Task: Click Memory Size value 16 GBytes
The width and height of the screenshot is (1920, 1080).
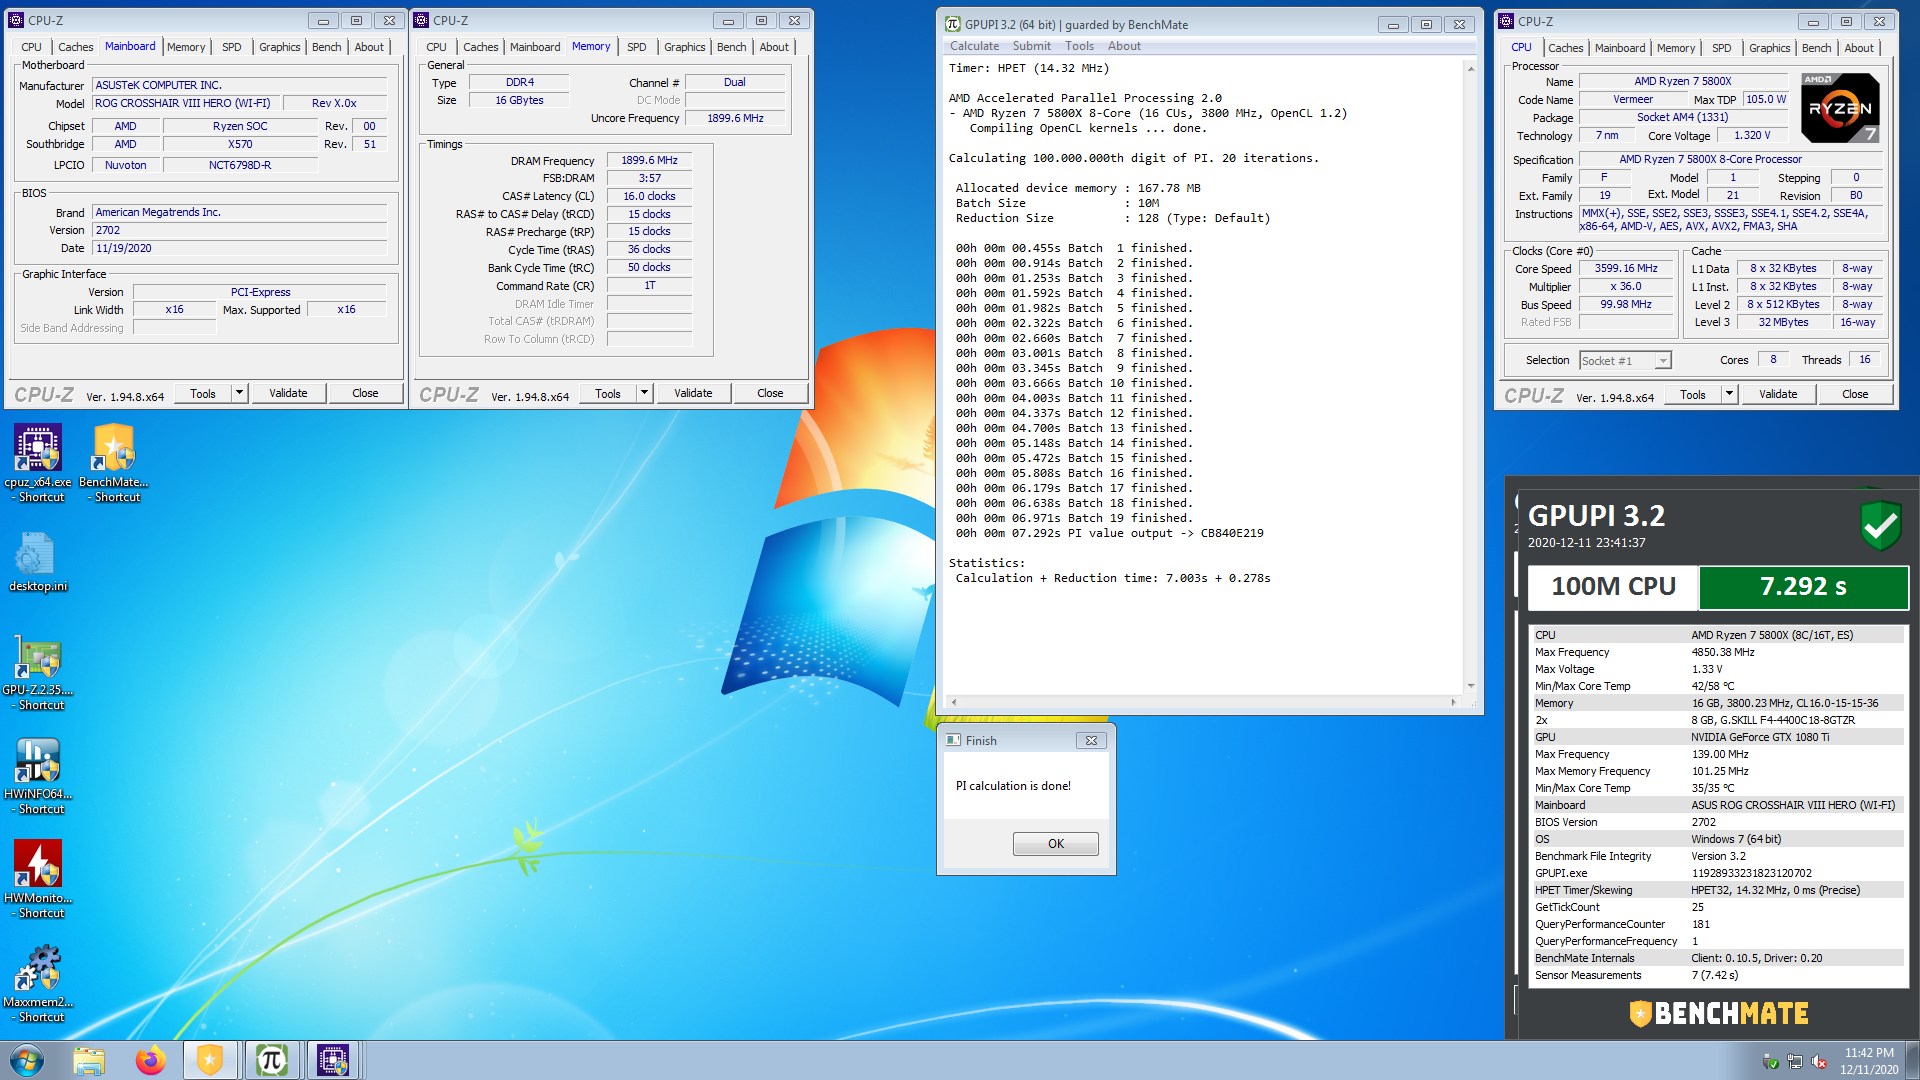Action: [x=519, y=100]
